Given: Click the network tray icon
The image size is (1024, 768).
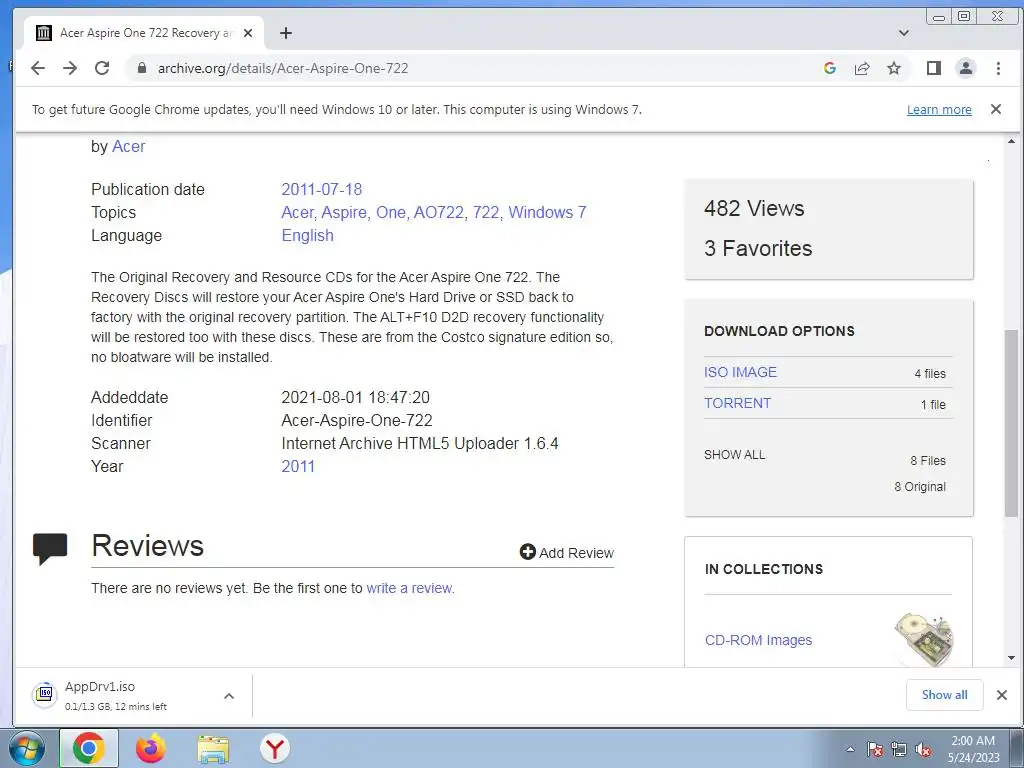Looking at the screenshot, I should (x=899, y=750).
